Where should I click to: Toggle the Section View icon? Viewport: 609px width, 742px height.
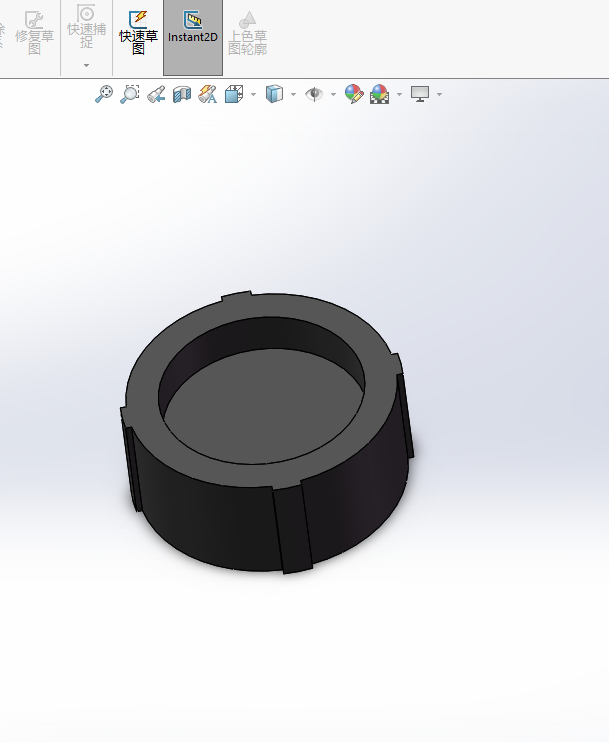pos(182,94)
